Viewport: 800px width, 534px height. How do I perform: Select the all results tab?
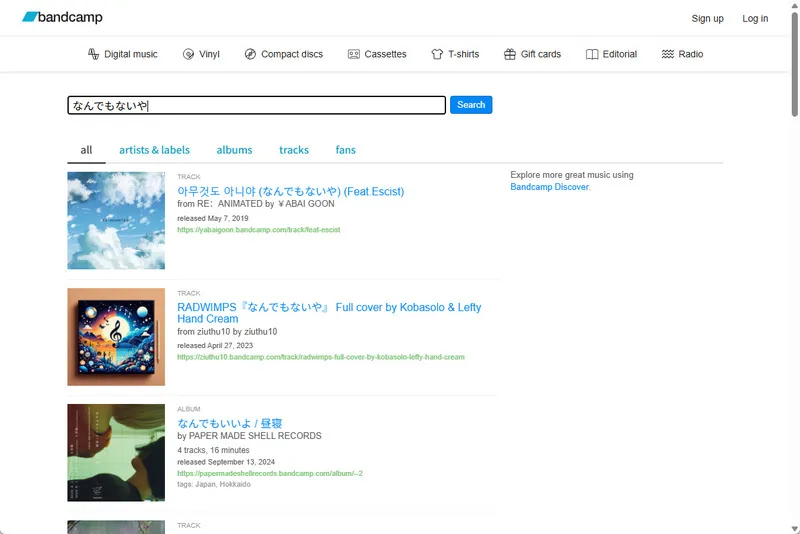point(86,150)
